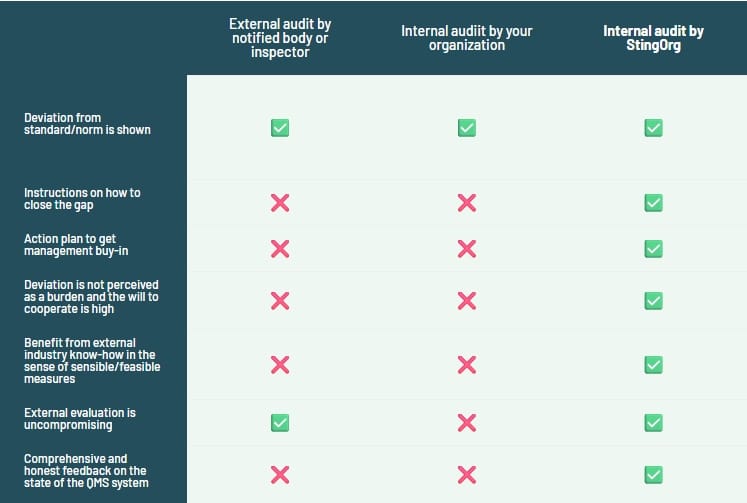Image resolution: width=747 pixels, height=503 pixels.
Task: Click the 'External audit by notified body' header
Action: pos(280,38)
